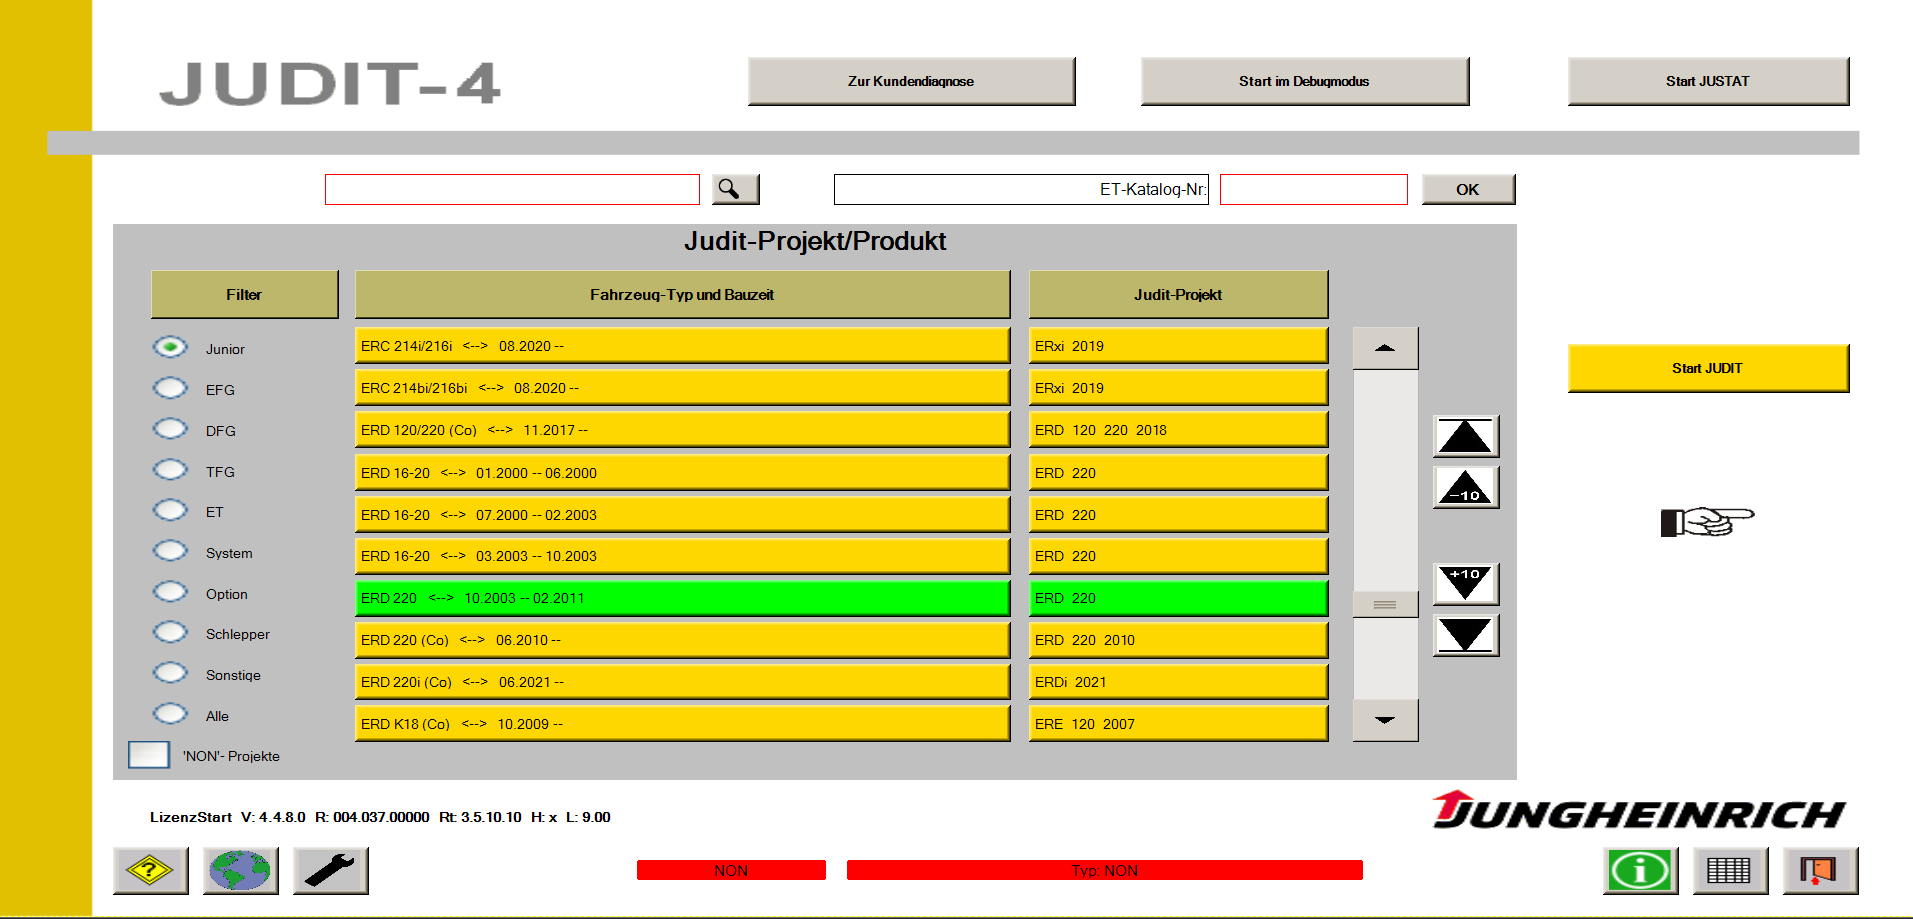This screenshot has height=919, width=1913.
Task: Click Start im Debugmodus button
Action: pos(1304,81)
